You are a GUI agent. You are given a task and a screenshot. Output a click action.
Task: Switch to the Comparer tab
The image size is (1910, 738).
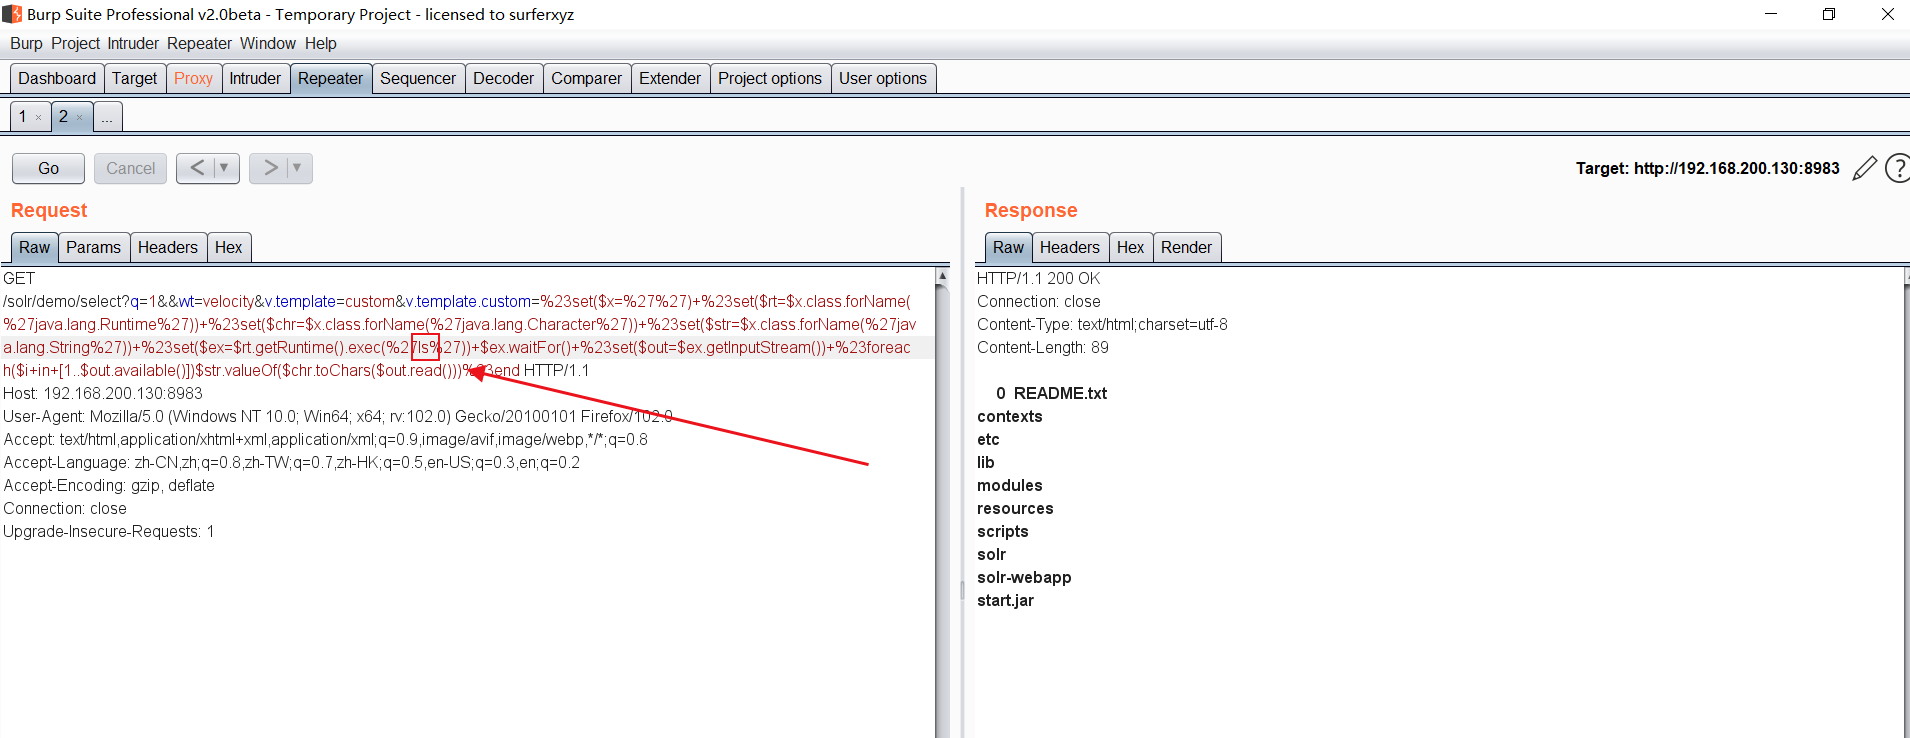587,79
